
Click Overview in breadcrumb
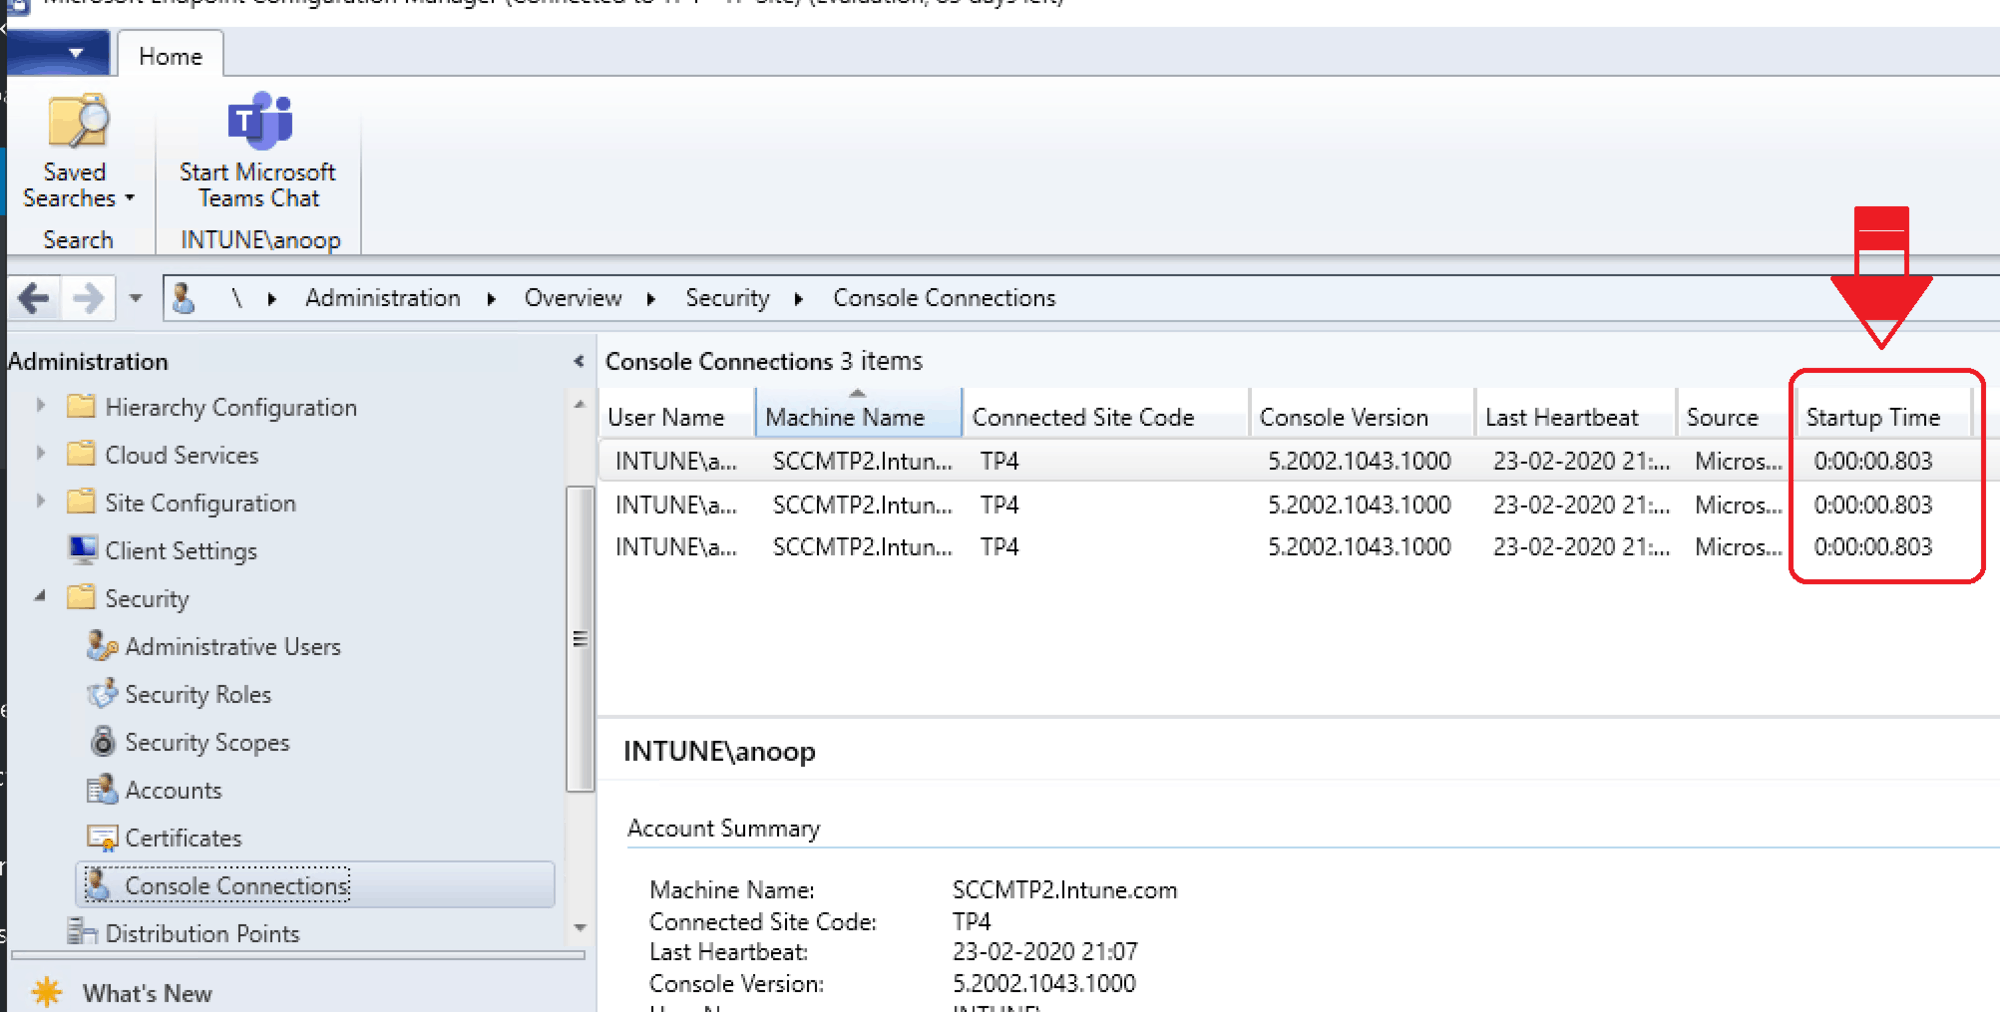(573, 298)
